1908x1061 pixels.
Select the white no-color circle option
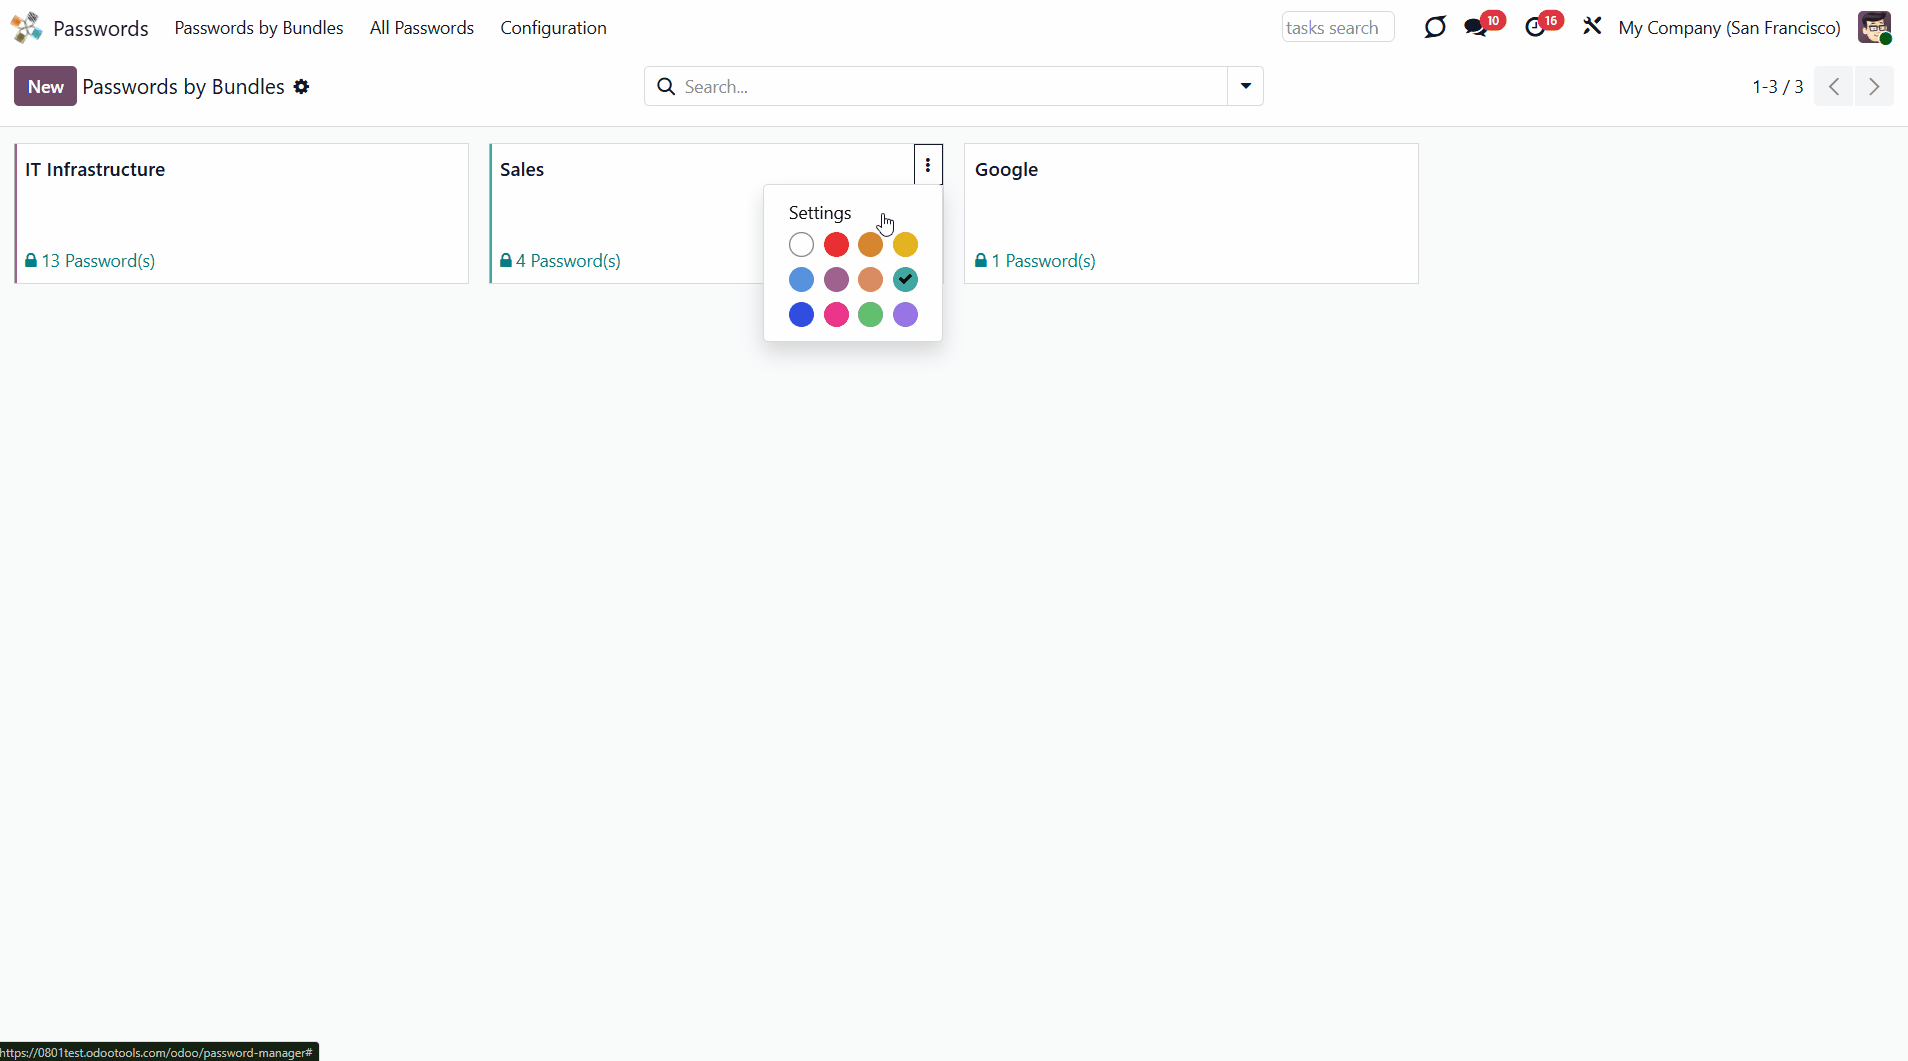click(x=801, y=245)
